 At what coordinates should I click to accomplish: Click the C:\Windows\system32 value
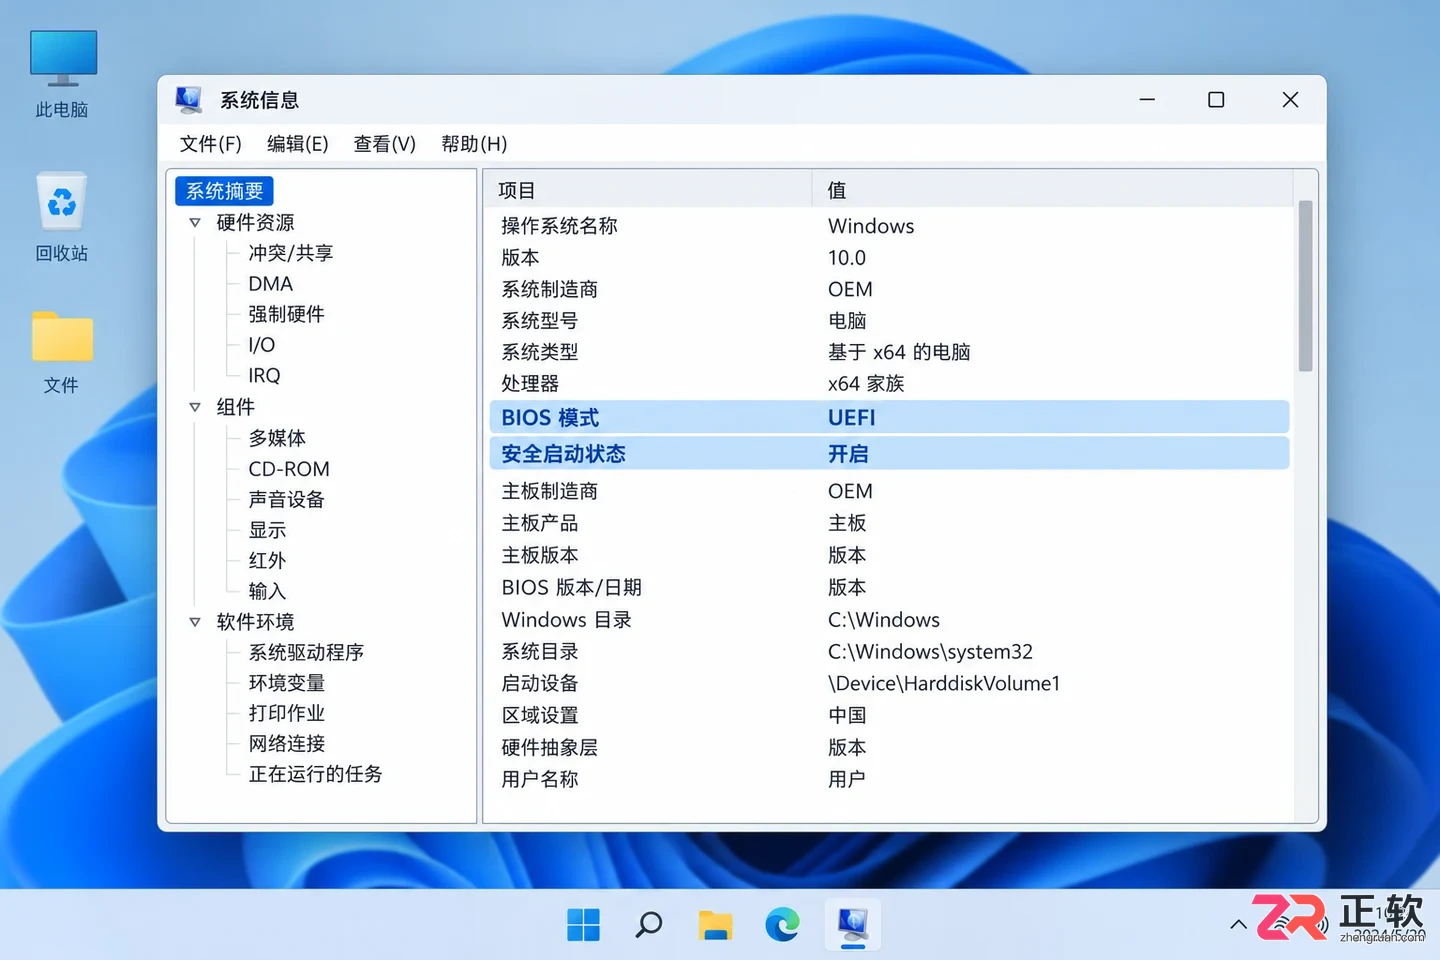[930, 652]
